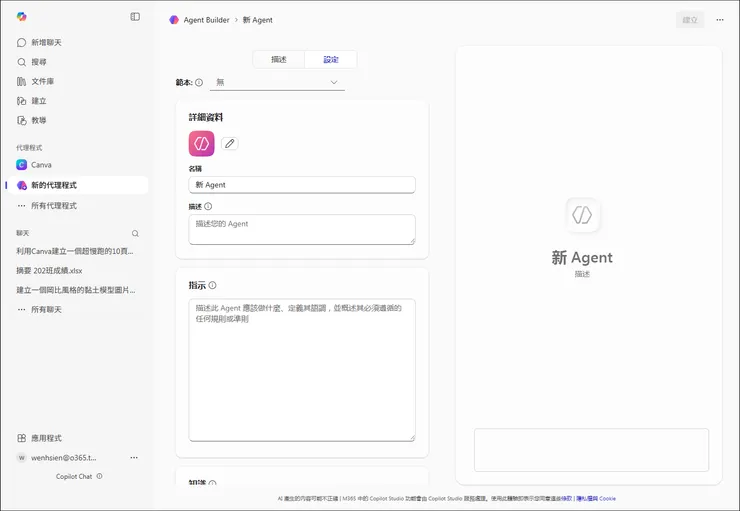The width and height of the screenshot is (740, 511).
Task: Click the Agent Builder logo icon
Action: click(x=174, y=20)
